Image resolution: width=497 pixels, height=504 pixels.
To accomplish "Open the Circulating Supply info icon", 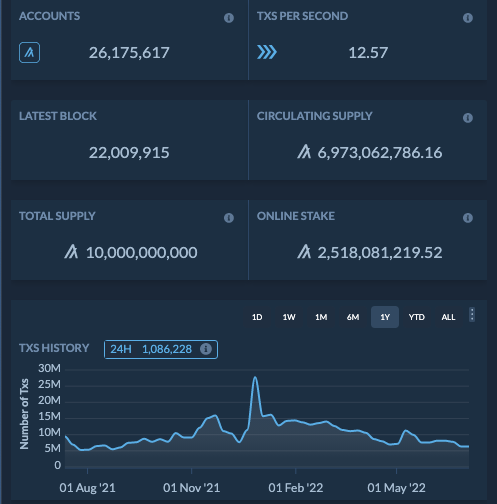I will click(x=468, y=118).
